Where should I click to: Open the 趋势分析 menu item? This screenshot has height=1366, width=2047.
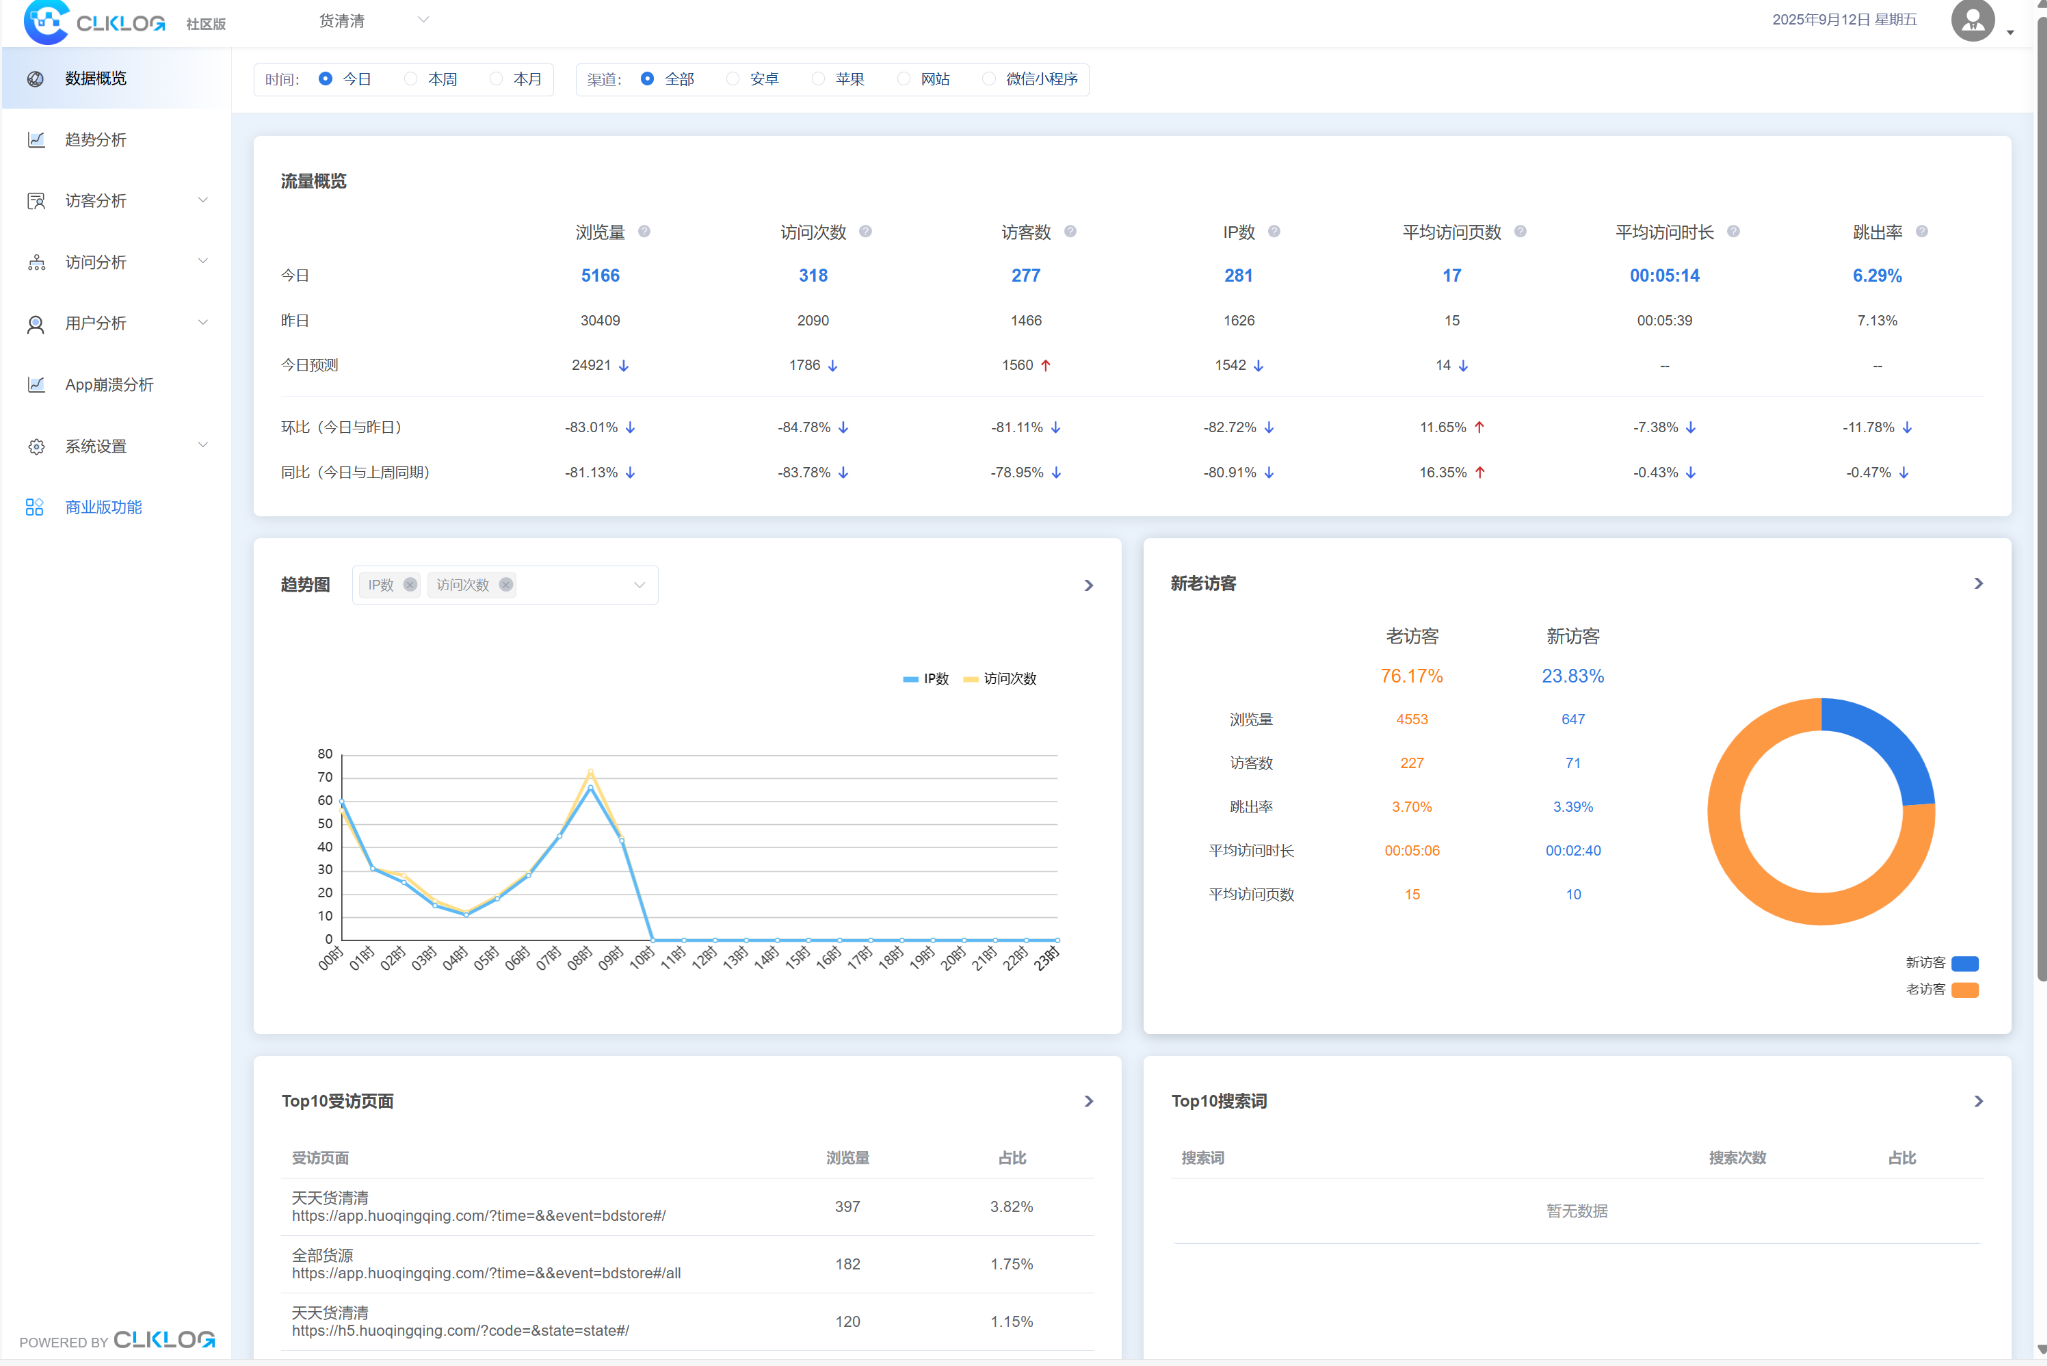point(96,140)
